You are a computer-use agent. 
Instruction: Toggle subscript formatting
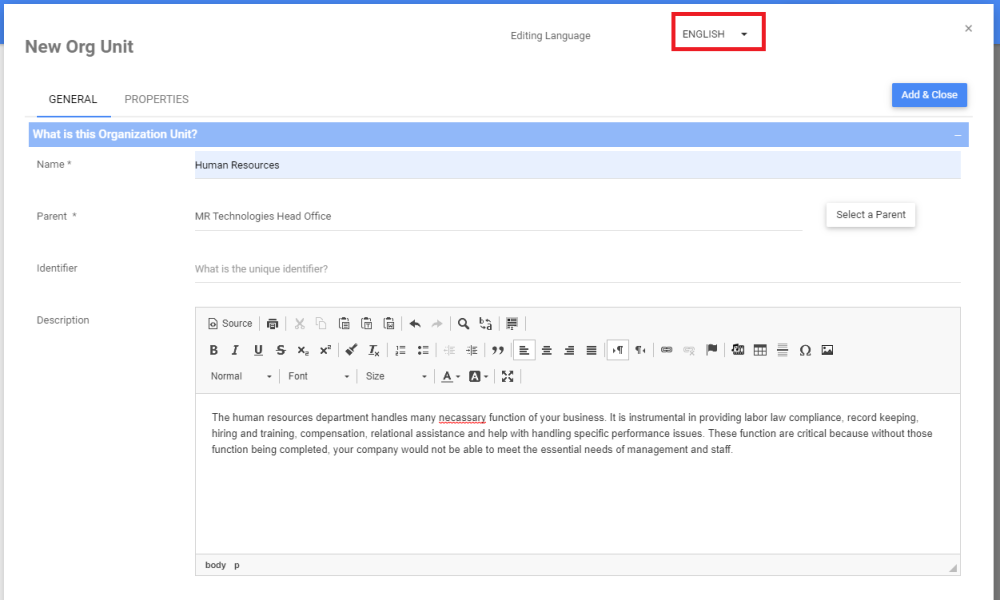(303, 350)
